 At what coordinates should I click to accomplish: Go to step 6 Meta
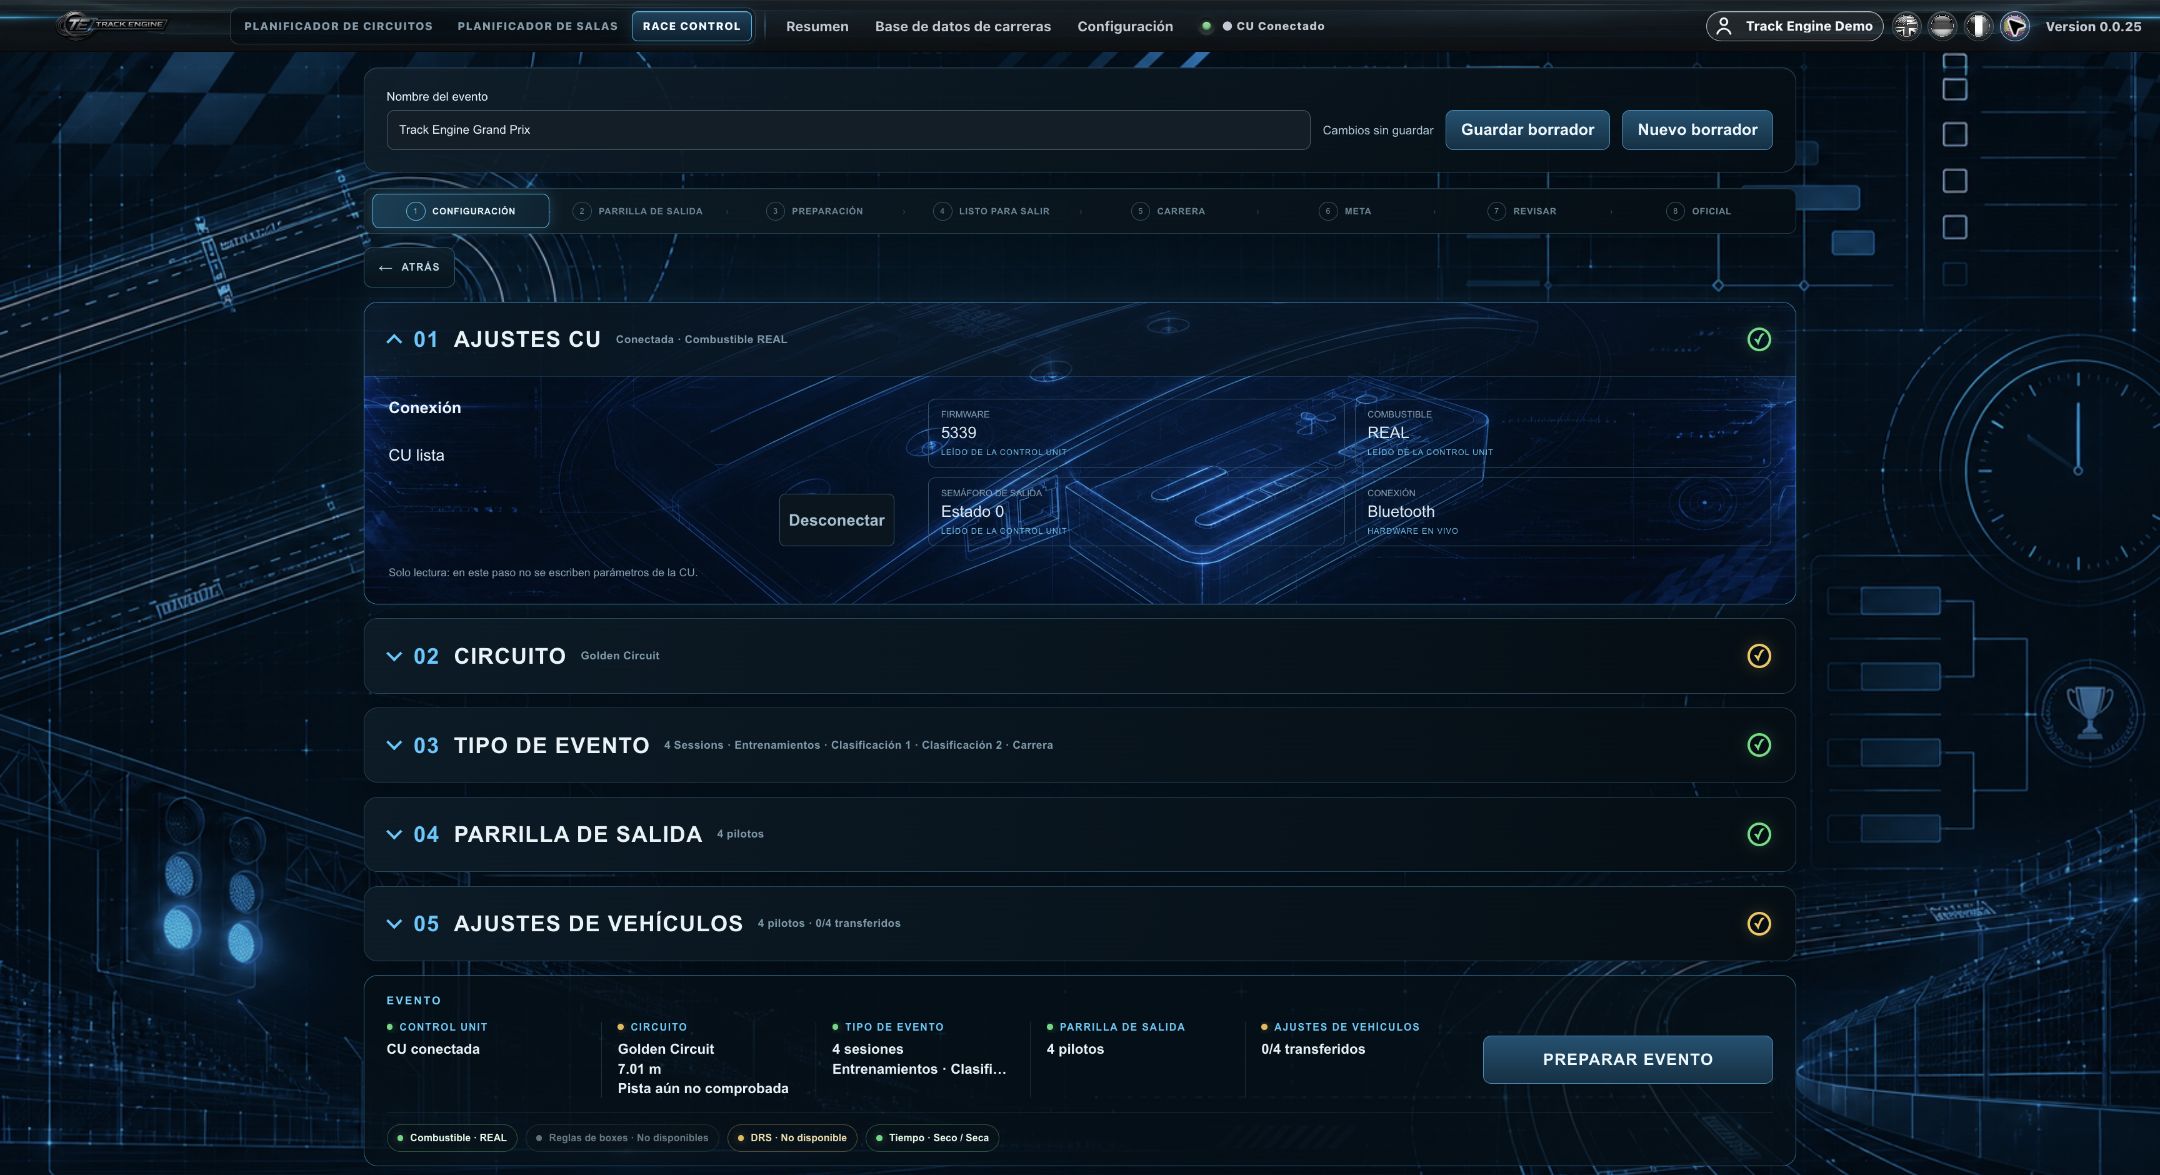[x=1346, y=211]
